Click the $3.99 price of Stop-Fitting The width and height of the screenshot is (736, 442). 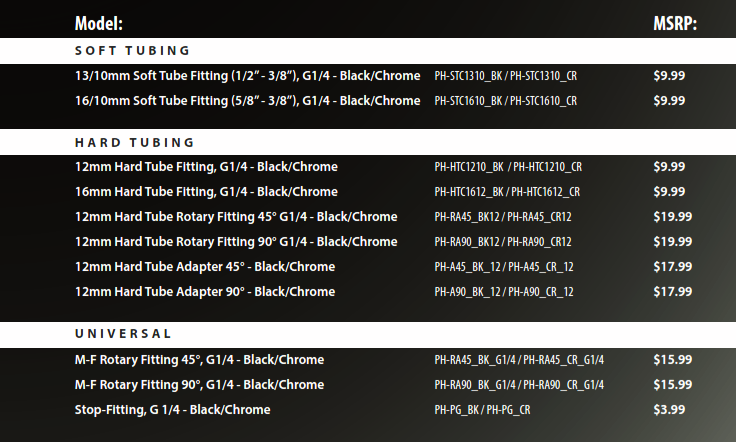[669, 410]
